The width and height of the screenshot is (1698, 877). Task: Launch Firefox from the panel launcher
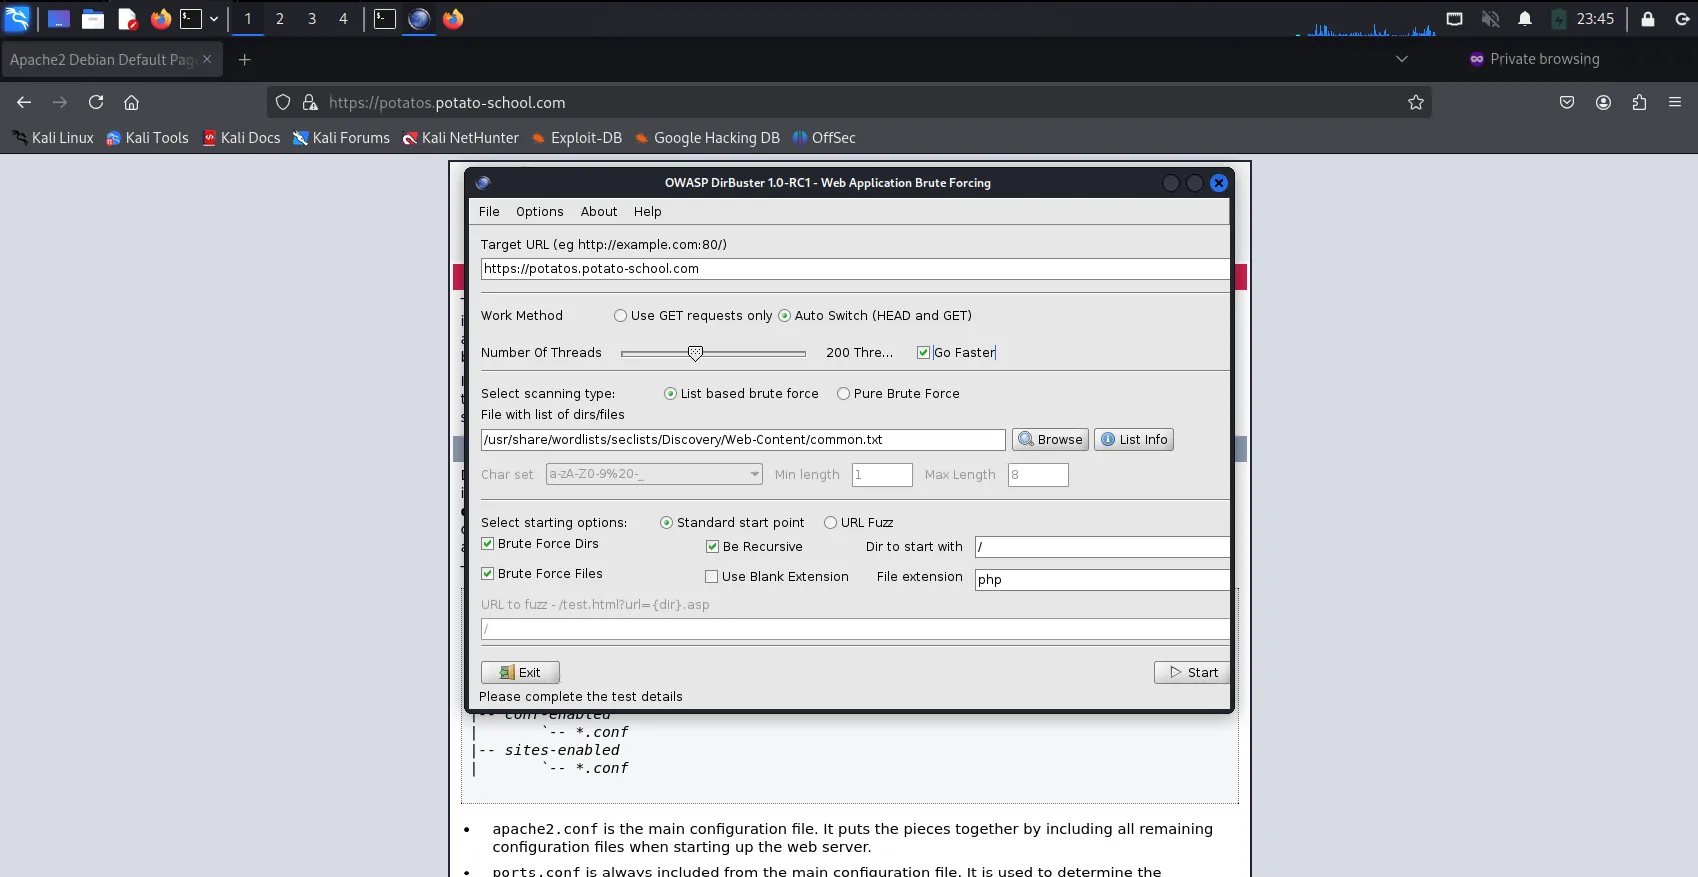160,19
